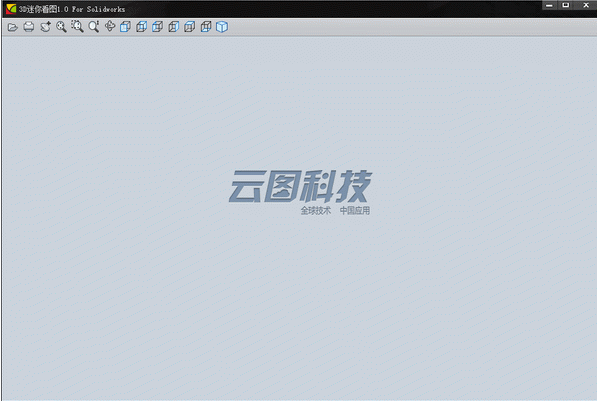The height and width of the screenshot is (401, 597).
Task: Open a file with the folder icon
Action: 13,27
